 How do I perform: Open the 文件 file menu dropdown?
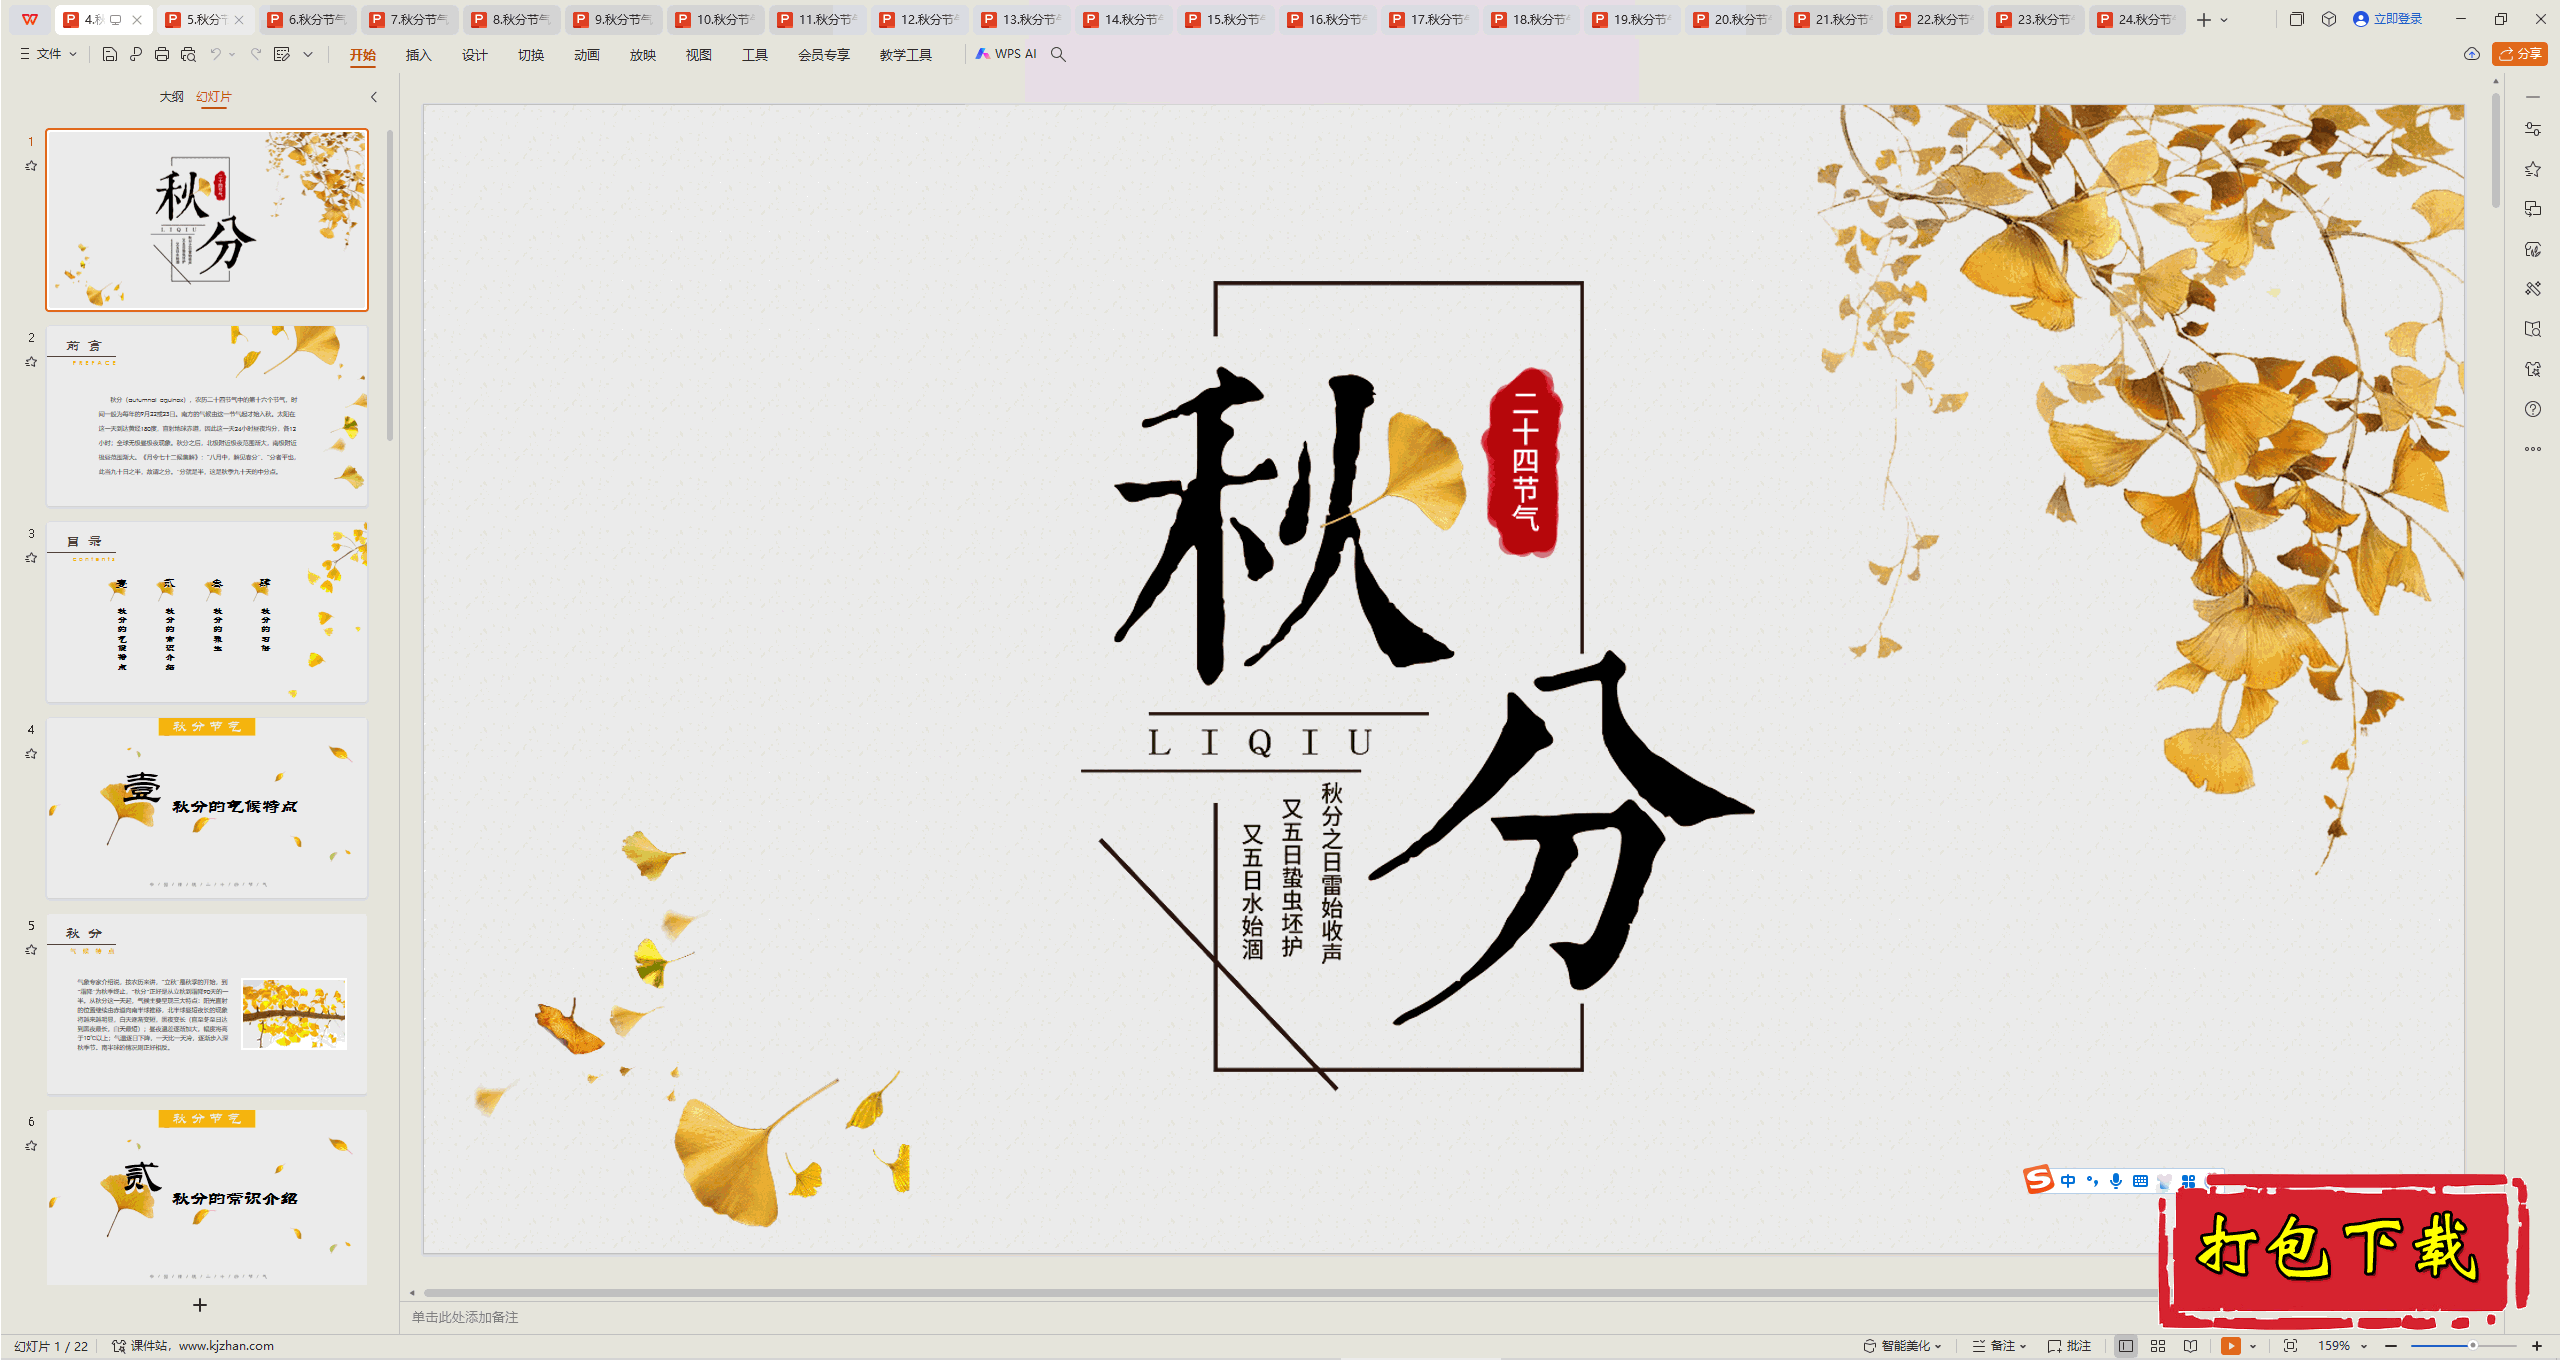coord(49,54)
